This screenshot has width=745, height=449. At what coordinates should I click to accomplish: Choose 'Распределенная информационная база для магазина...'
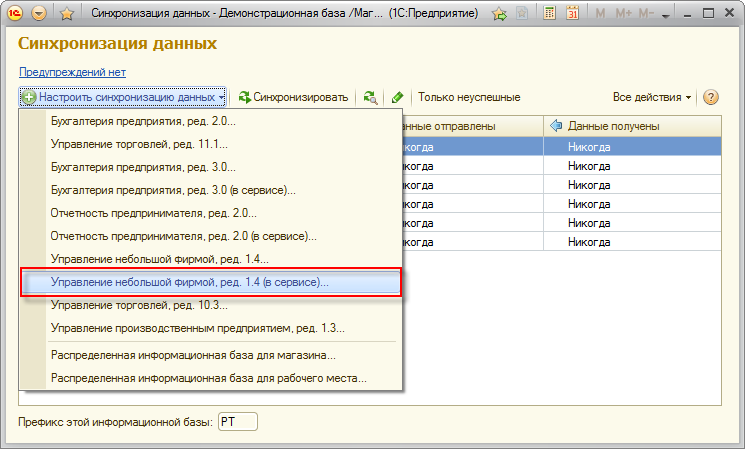click(211, 355)
